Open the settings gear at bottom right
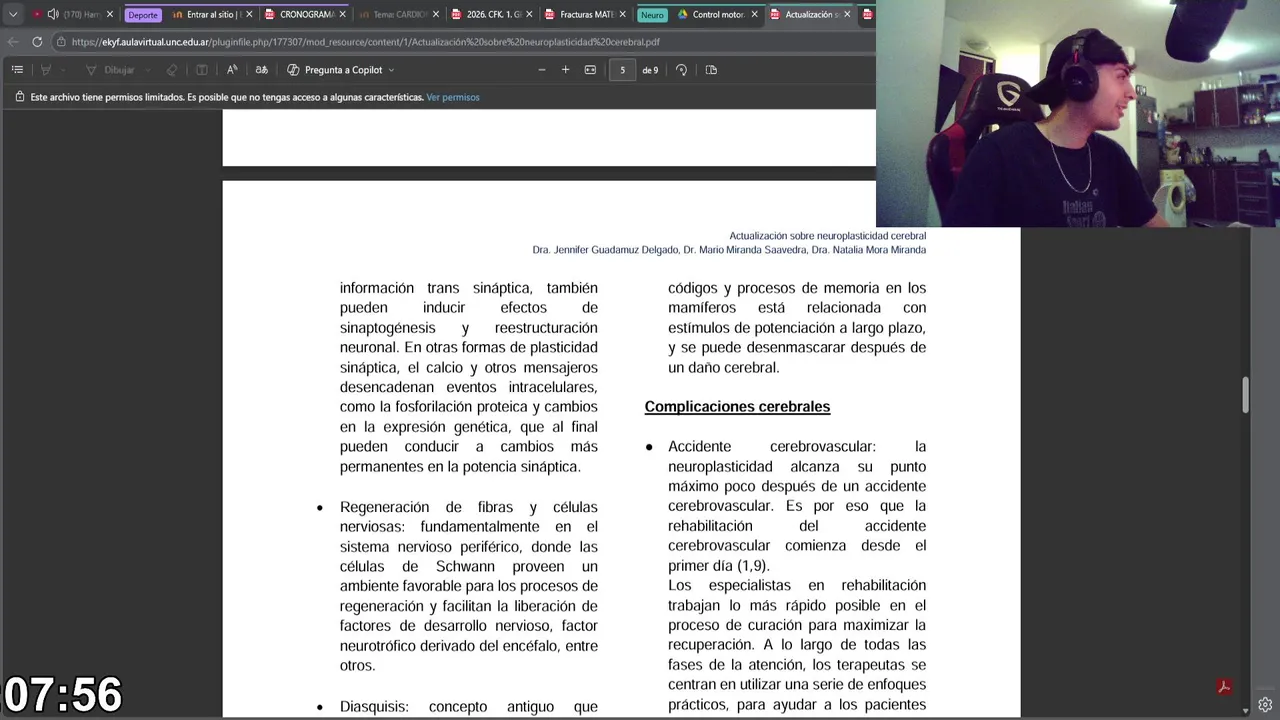This screenshot has width=1280, height=720. pyautogui.click(x=1265, y=704)
